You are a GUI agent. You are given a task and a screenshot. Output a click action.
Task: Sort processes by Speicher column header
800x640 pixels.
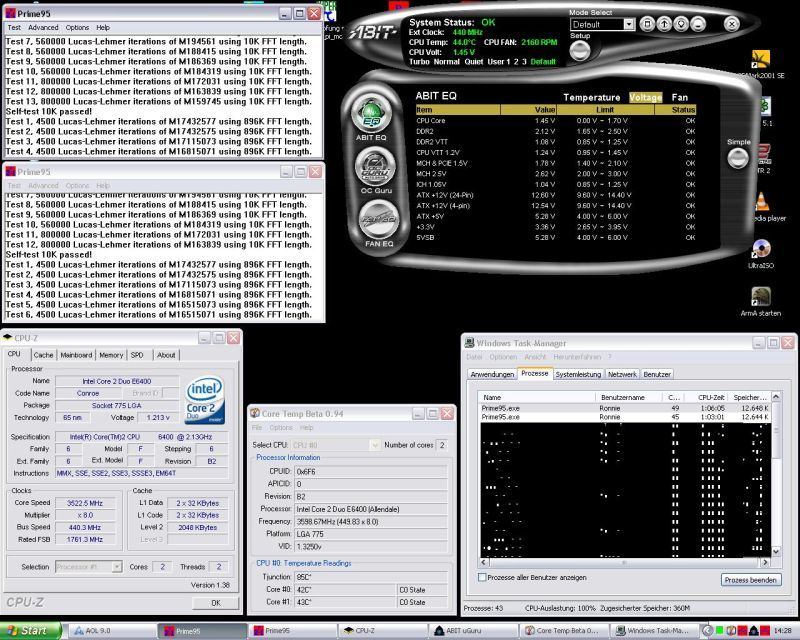point(750,398)
